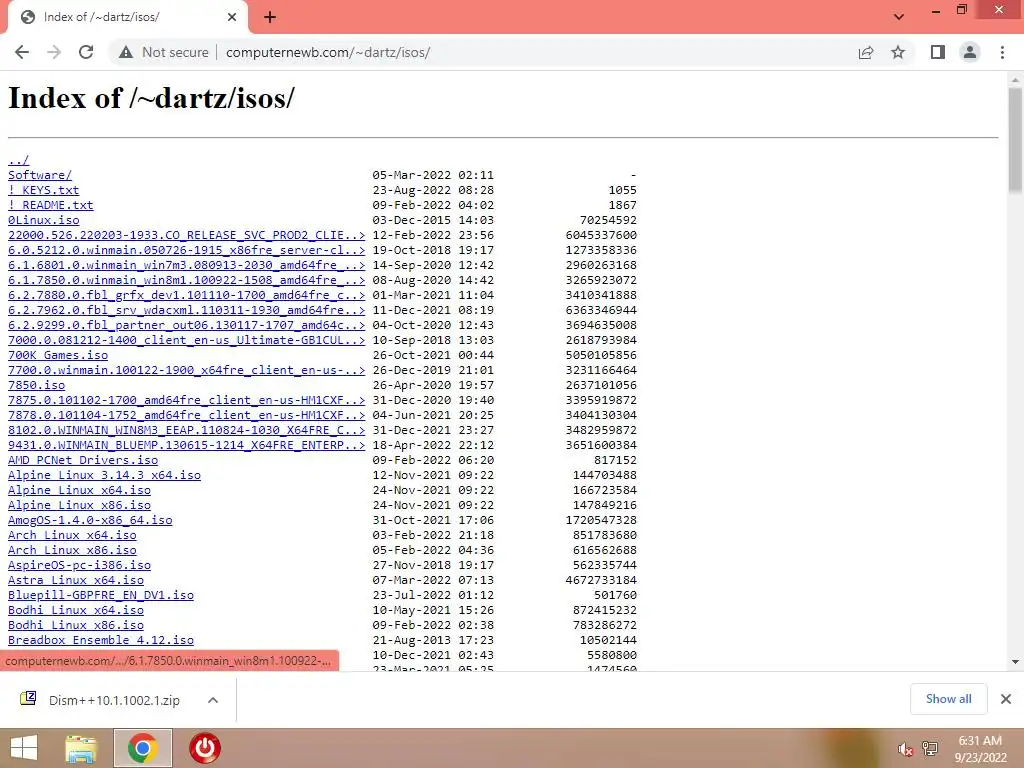Image resolution: width=1024 pixels, height=768 pixels.
Task: Download Breadbox_Ensemble_4.12.iso
Action: [x=101, y=641]
